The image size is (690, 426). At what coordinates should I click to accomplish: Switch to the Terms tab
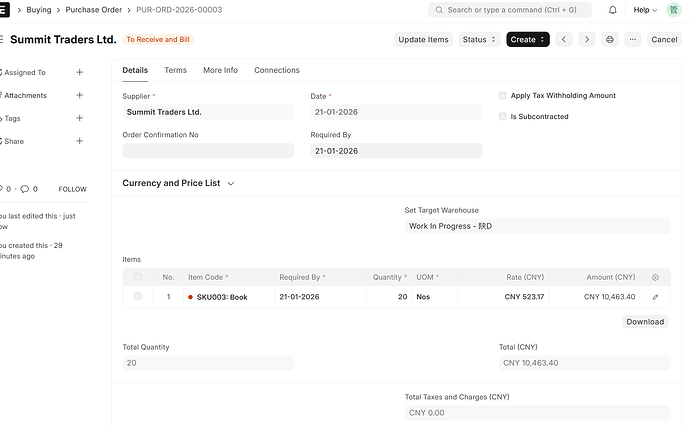pyautogui.click(x=175, y=71)
